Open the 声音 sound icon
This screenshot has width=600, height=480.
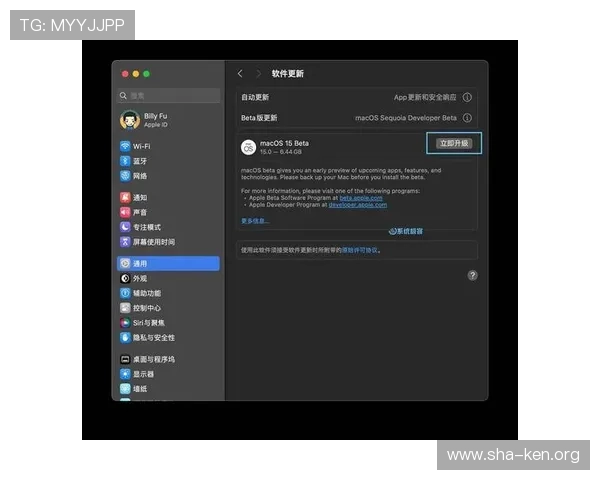pos(125,212)
